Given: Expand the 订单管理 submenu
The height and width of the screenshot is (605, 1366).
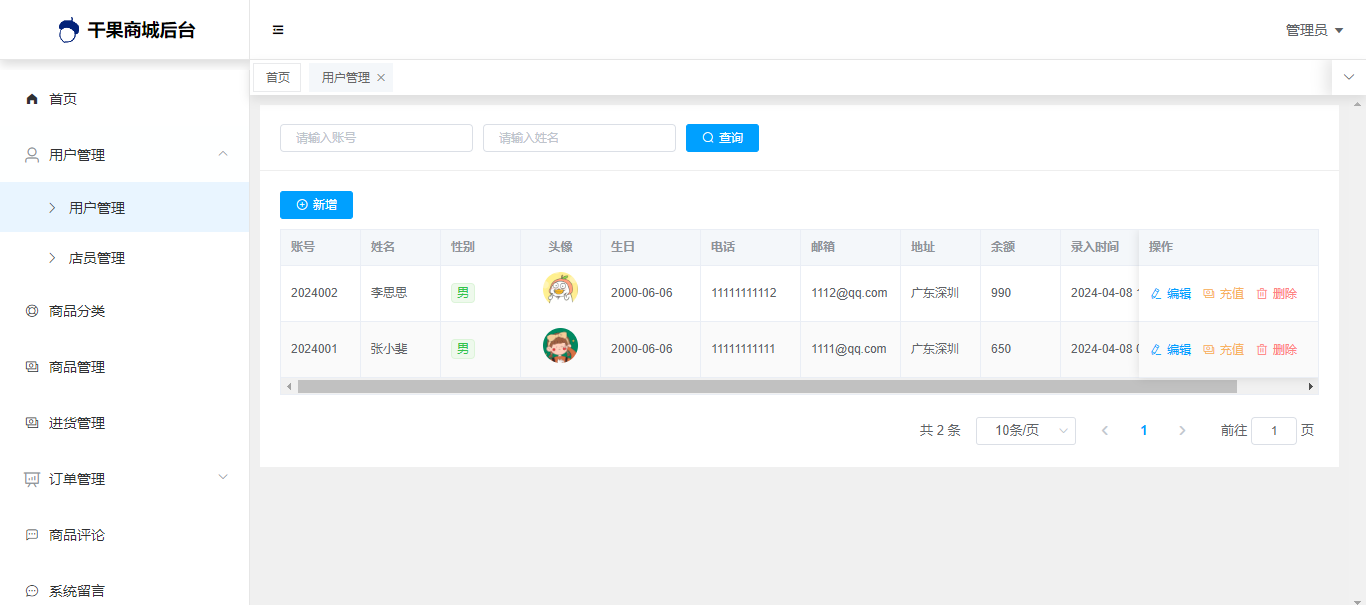Looking at the screenshot, I should pos(223,477).
